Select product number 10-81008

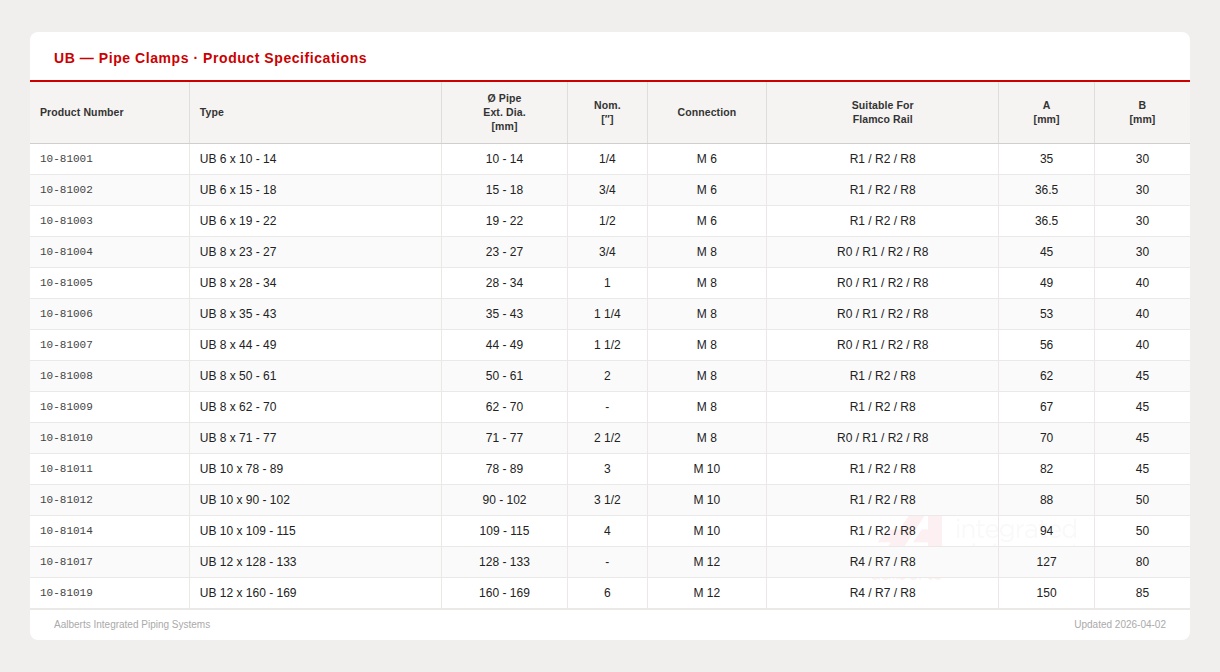(x=66, y=376)
